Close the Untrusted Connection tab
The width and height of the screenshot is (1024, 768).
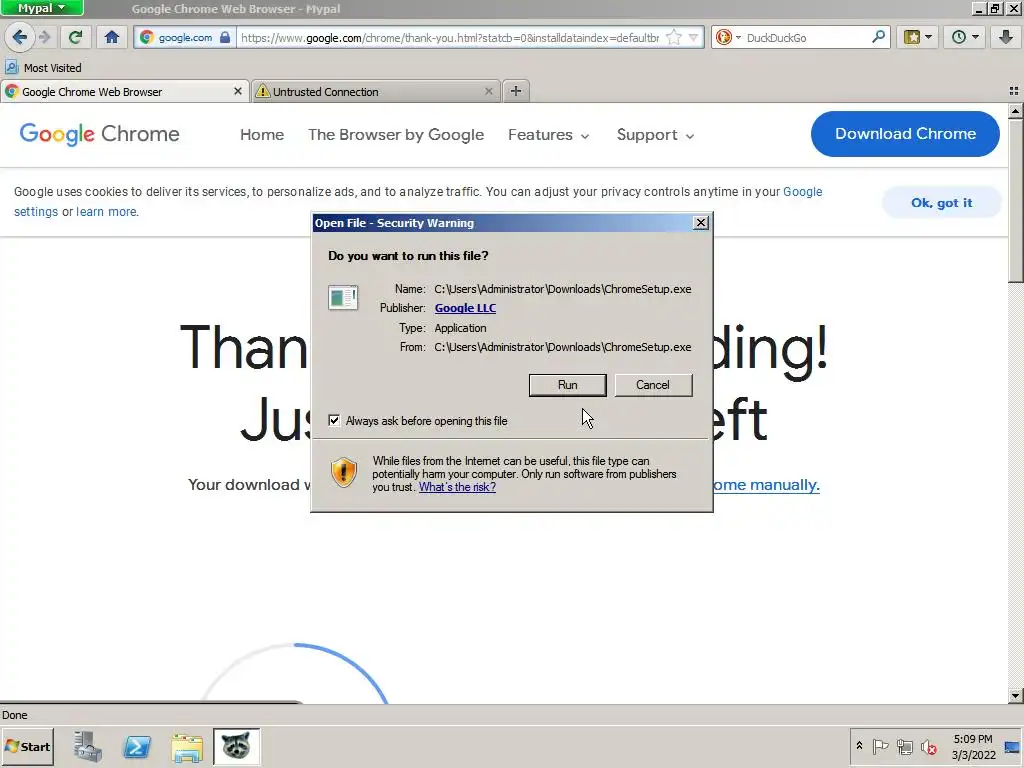coord(488,91)
